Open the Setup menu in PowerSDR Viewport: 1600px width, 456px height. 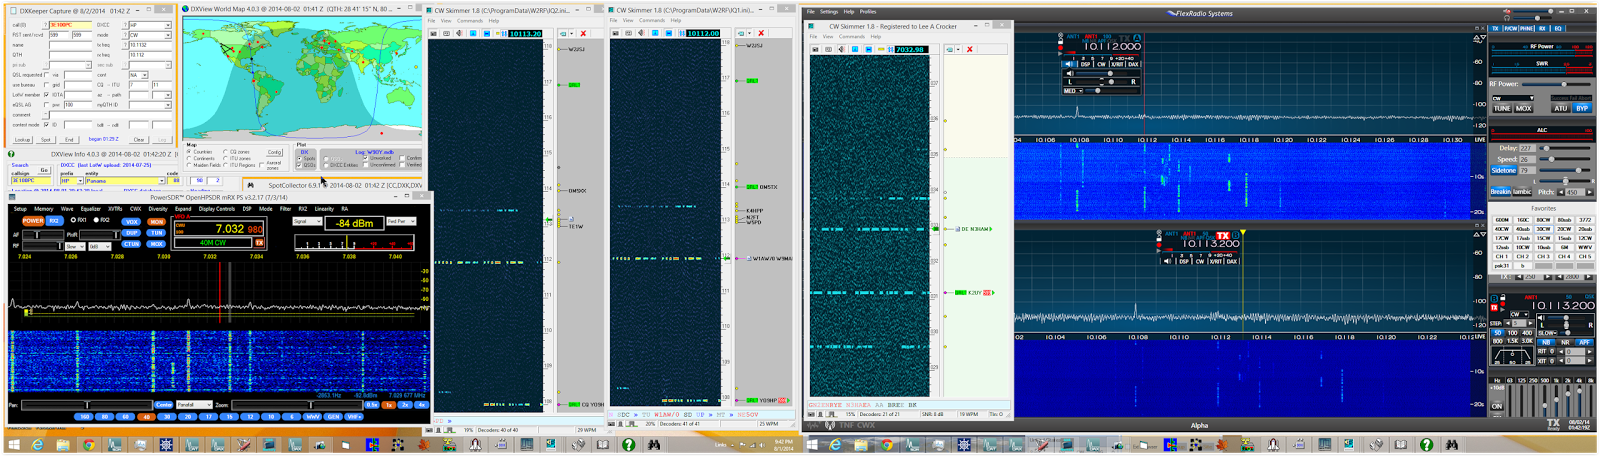pos(20,209)
